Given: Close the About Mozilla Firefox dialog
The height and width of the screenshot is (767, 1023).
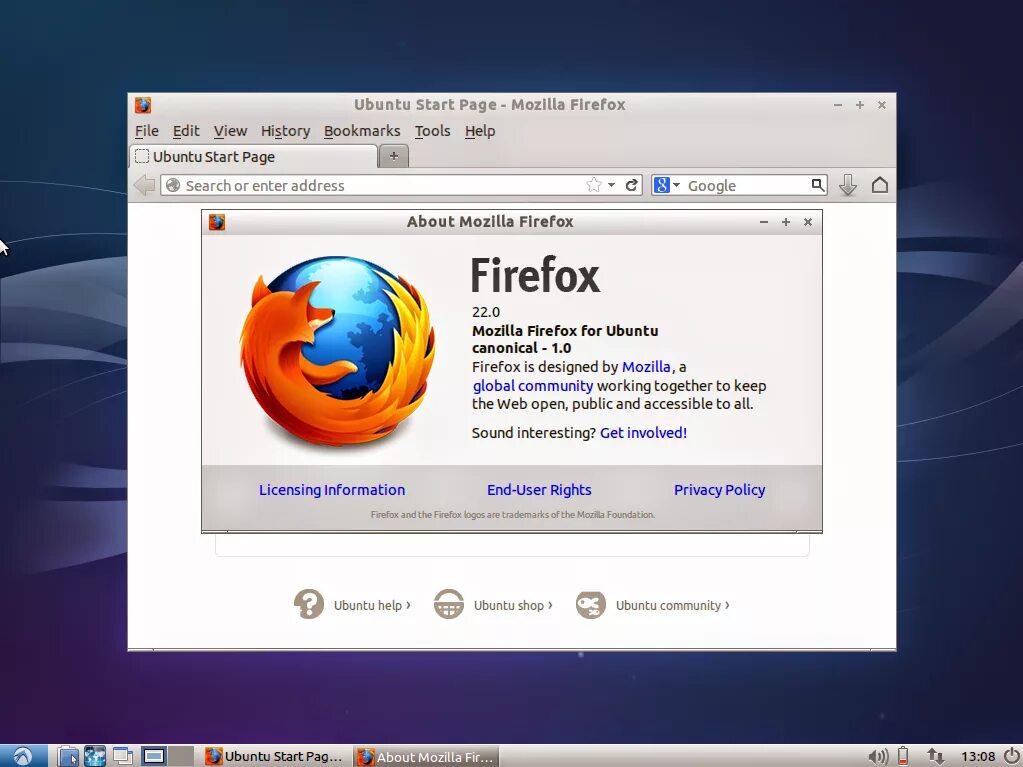Looking at the screenshot, I should (x=808, y=222).
